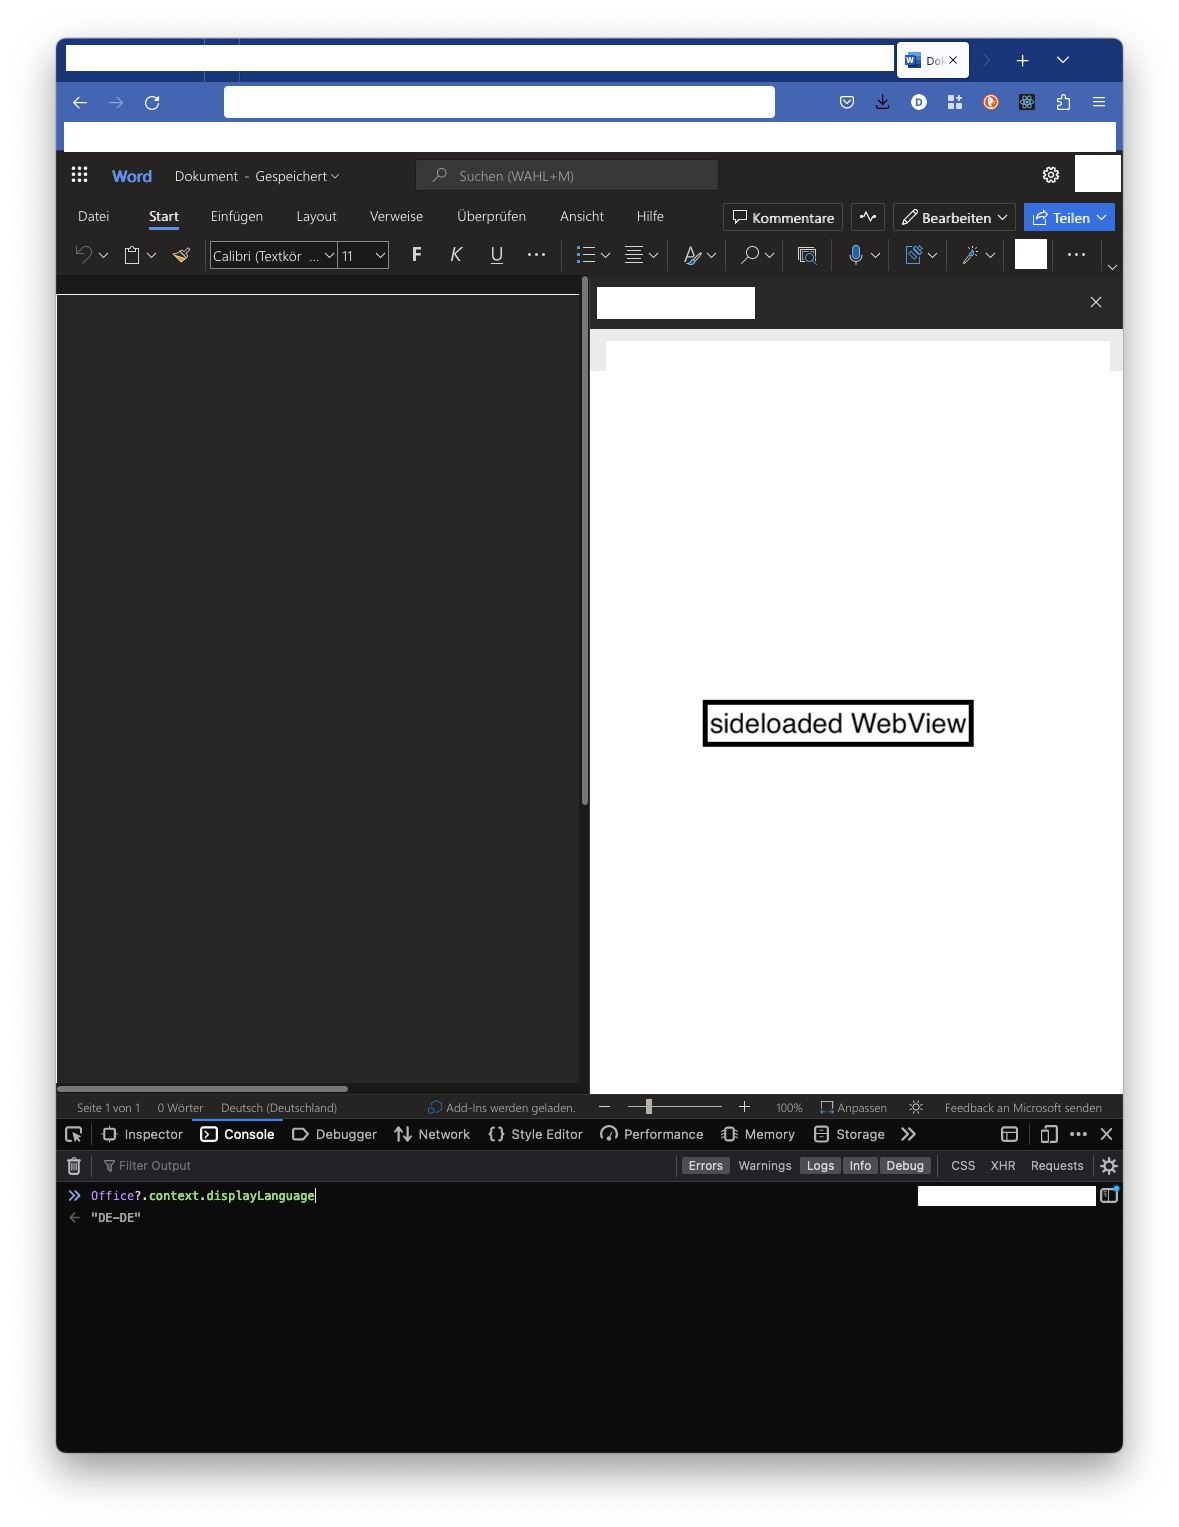The height and width of the screenshot is (1527, 1179).
Task: Undo the last action
Action: 83,255
